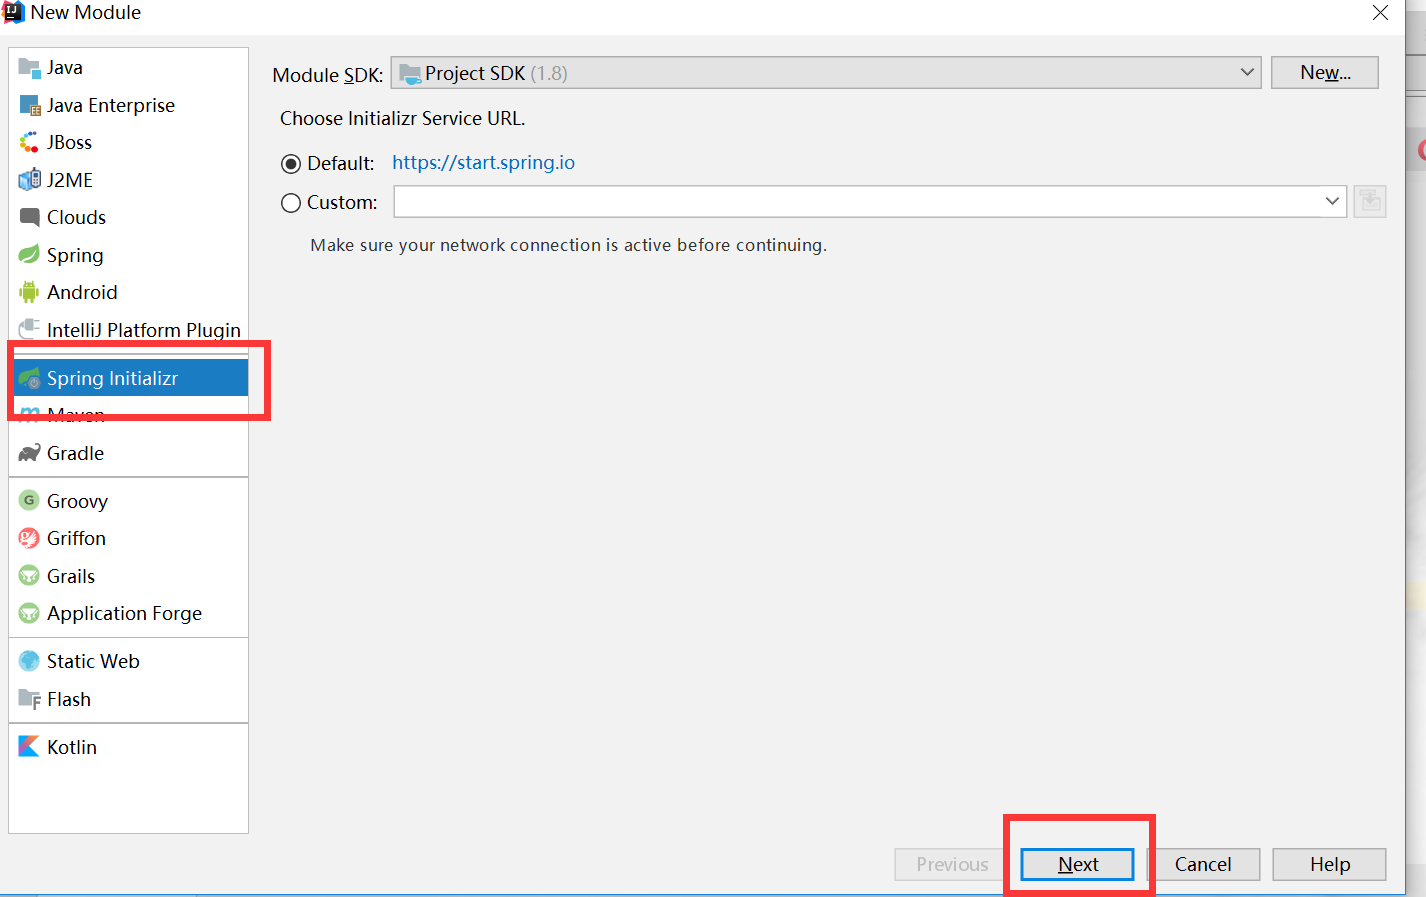1426x897 pixels.
Task: Click the IntelliJ Platform Plugin icon
Action: click(x=29, y=329)
